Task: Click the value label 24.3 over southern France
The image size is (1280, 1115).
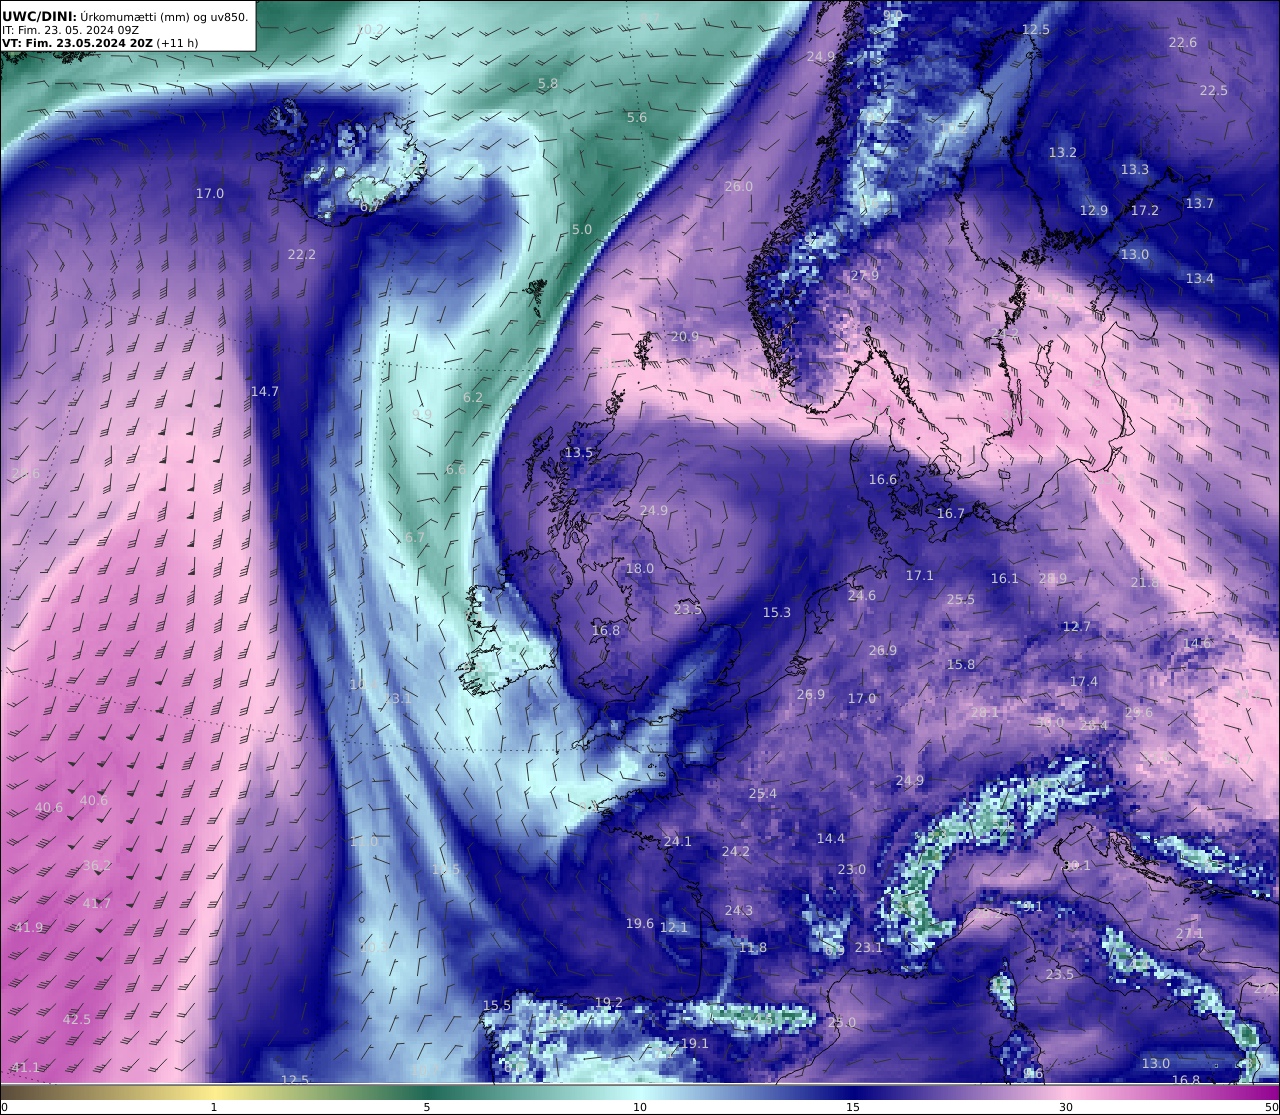Action: click(738, 911)
